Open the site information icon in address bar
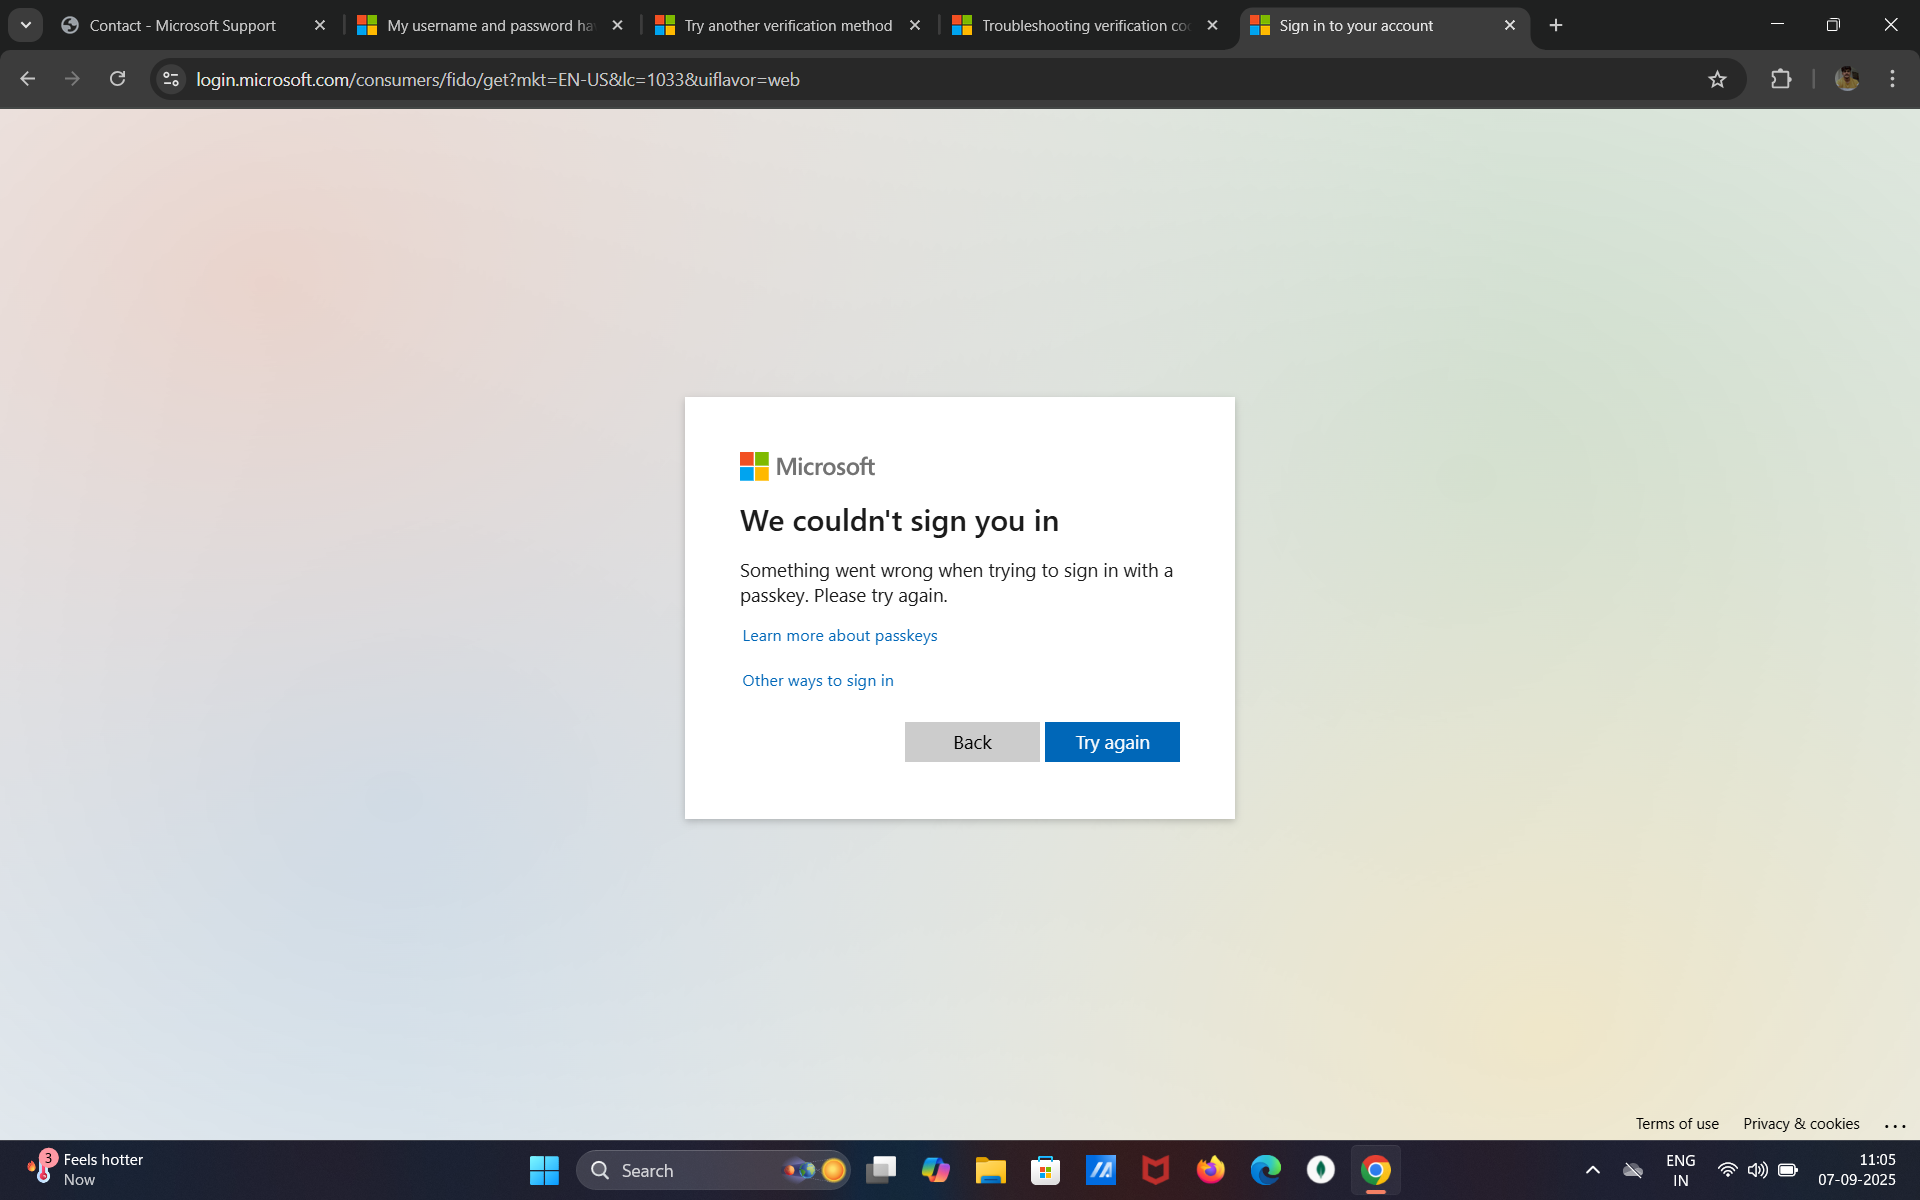 pyautogui.click(x=170, y=79)
